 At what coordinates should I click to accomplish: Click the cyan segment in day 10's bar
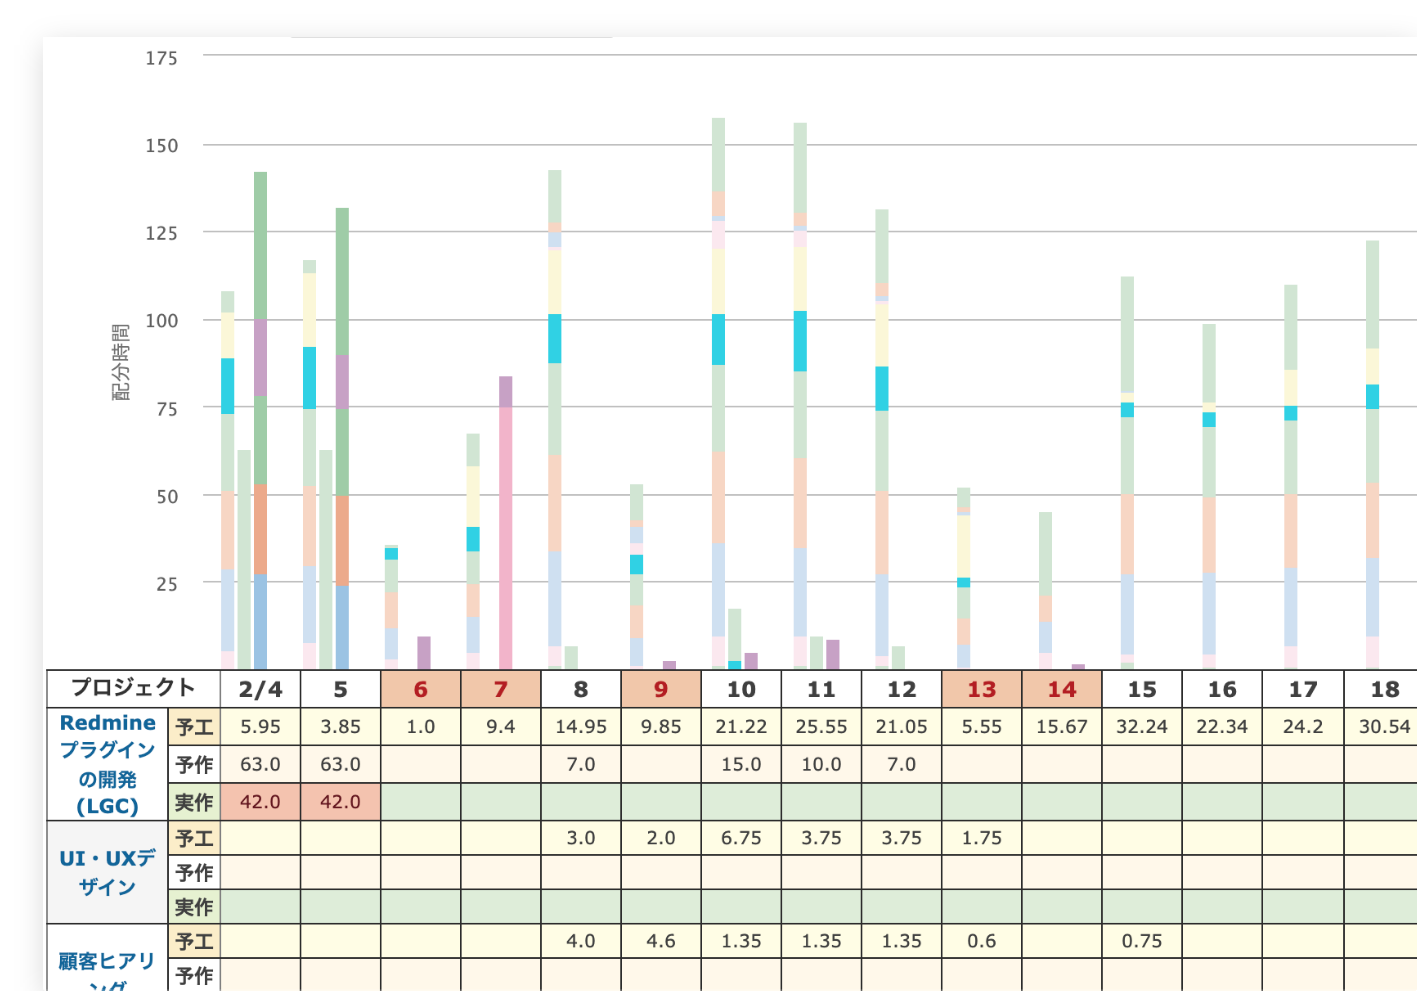(718, 339)
